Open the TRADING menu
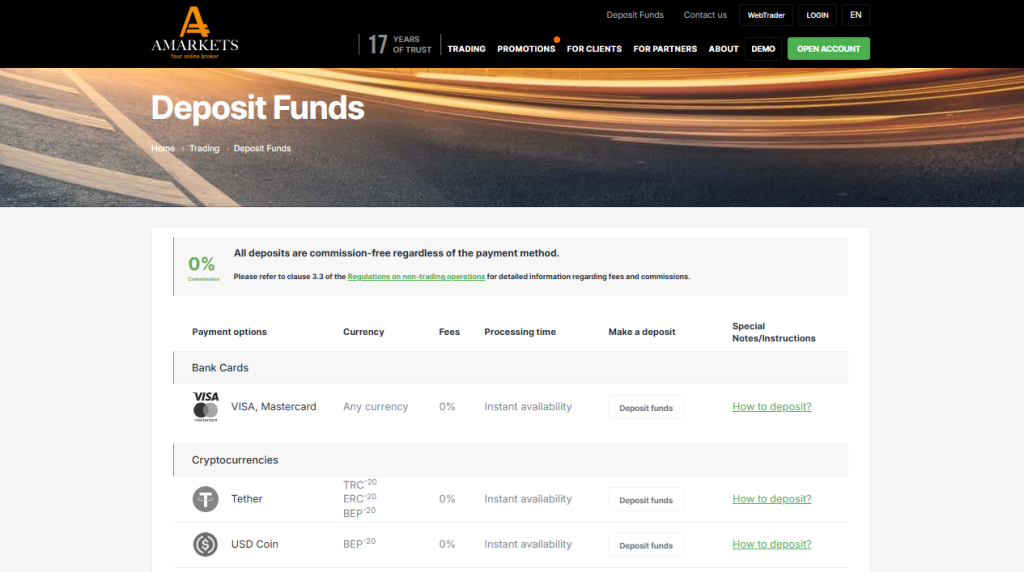This screenshot has height=572, width=1024. coord(466,49)
